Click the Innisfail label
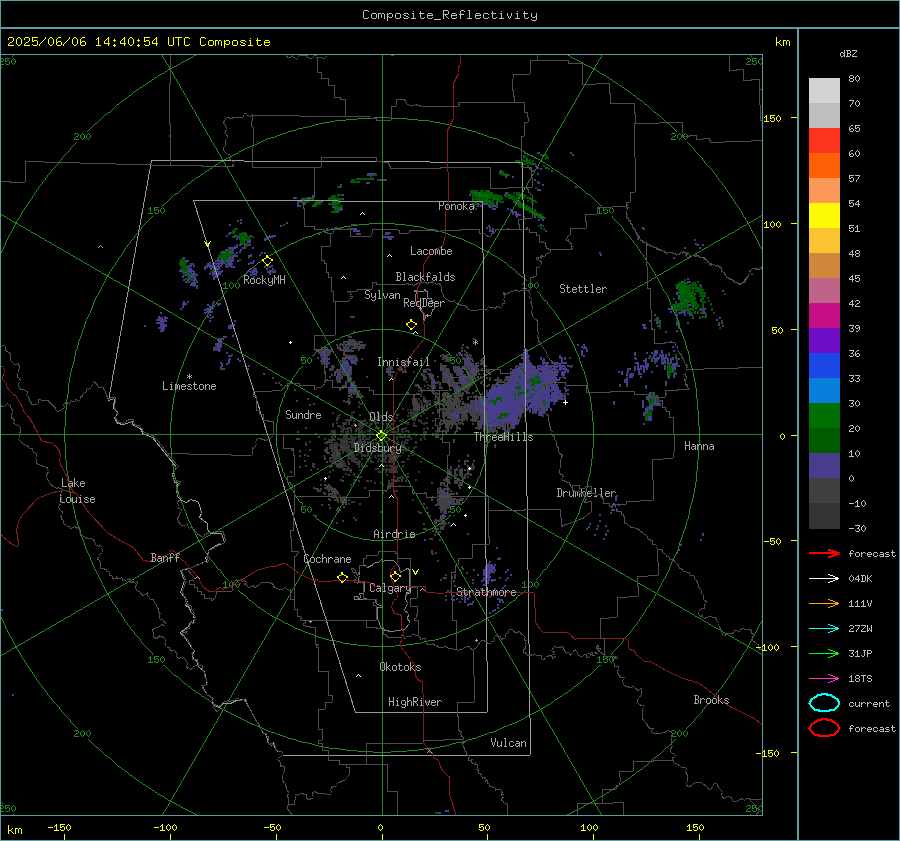Viewport: 900px width, 841px height. 403,362
